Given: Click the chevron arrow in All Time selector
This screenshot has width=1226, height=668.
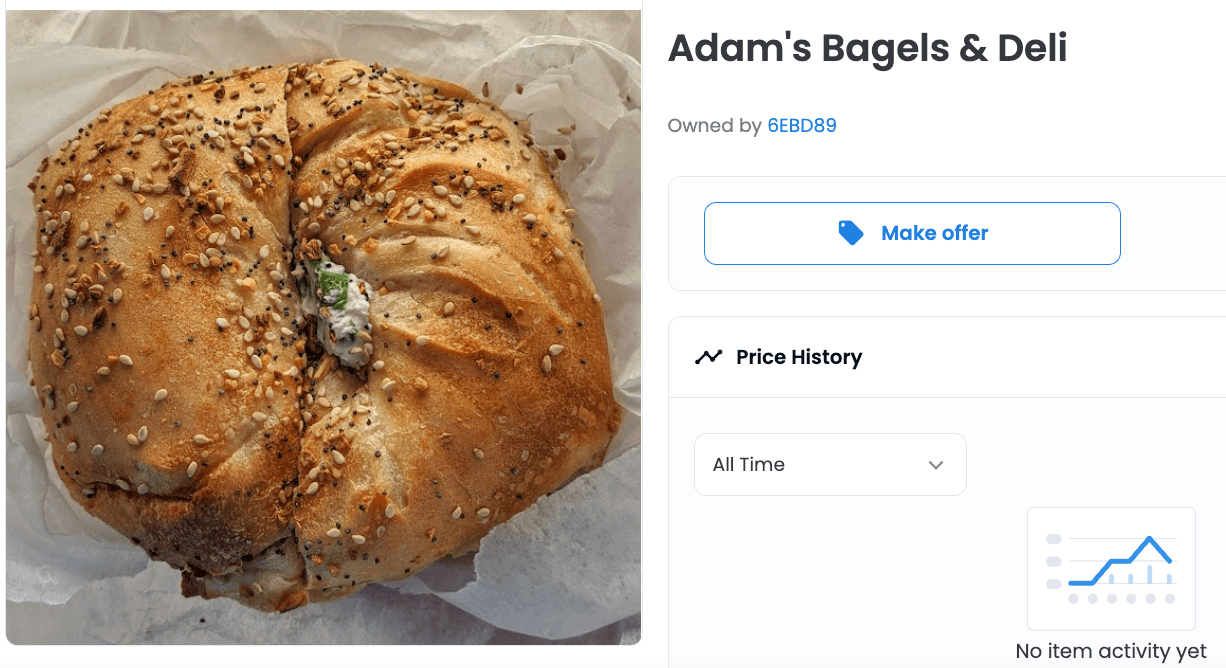Looking at the screenshot, I should [936, 465].
